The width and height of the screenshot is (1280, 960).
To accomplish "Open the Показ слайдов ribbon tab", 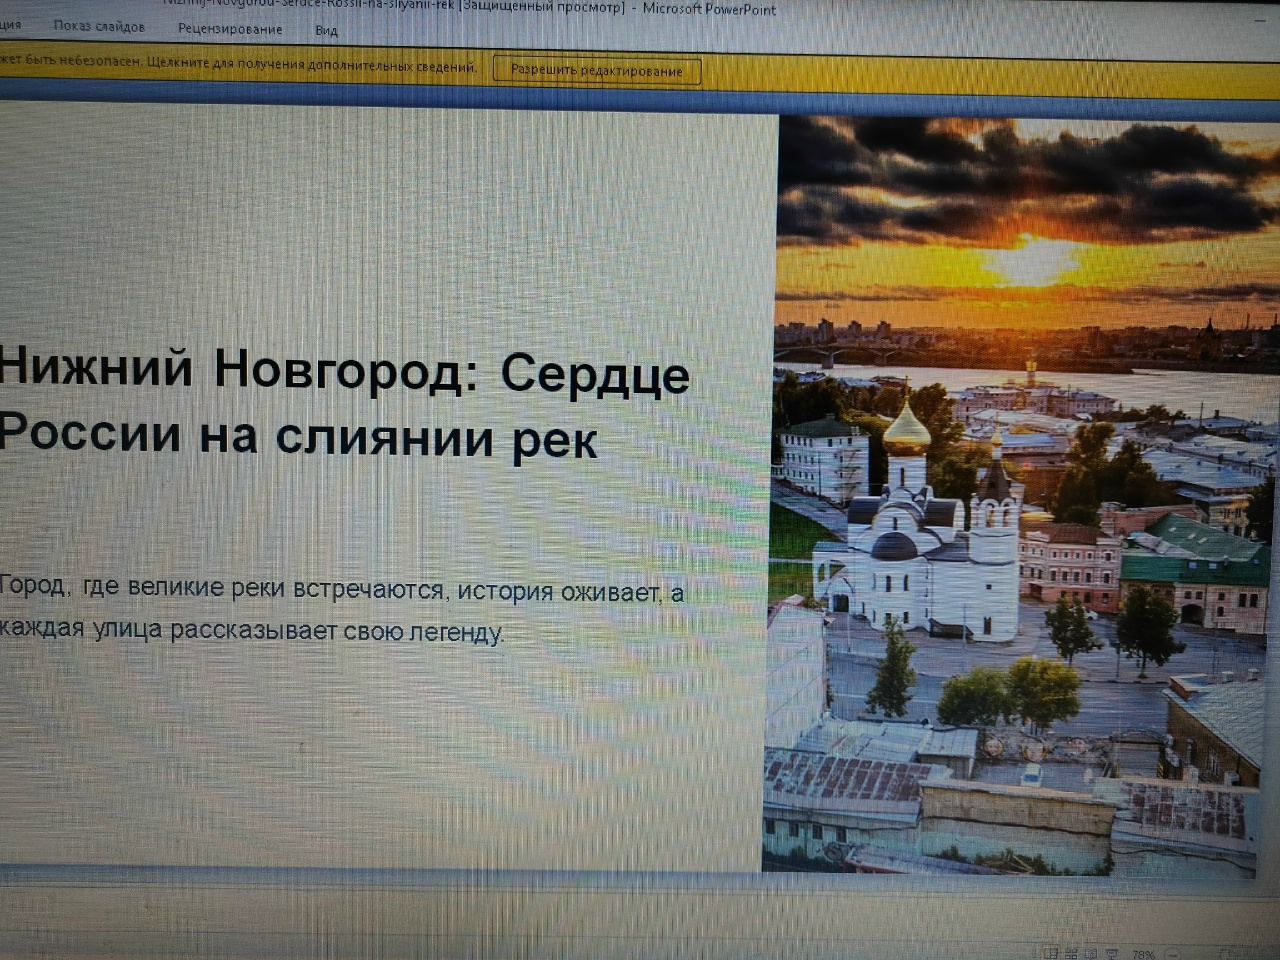I will [99, 27].
